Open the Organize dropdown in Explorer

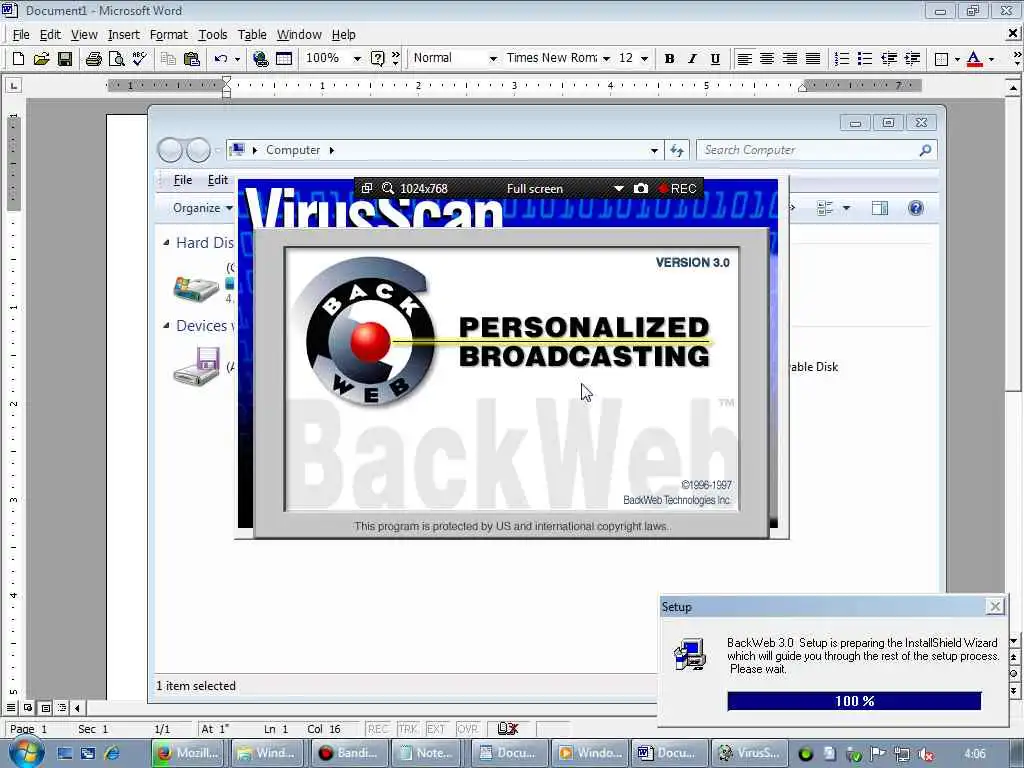pyautogui.click(x=202, y=208)
